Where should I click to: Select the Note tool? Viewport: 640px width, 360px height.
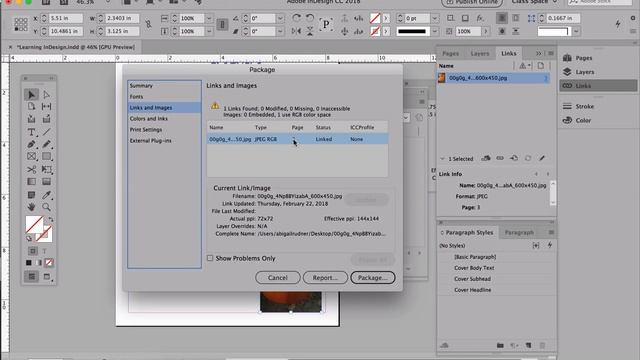[x=31, y=195]
